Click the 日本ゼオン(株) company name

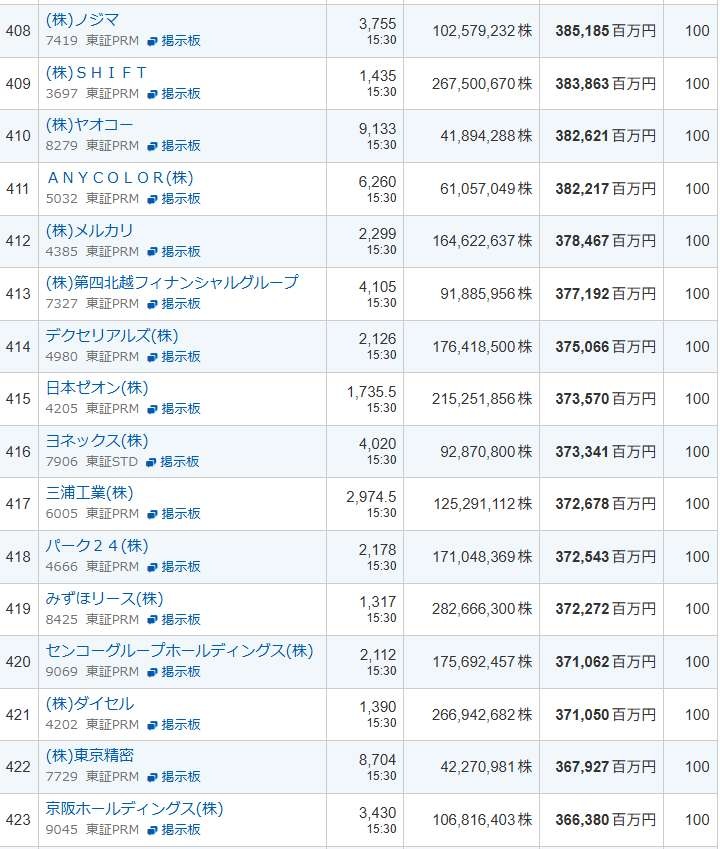coord(96,388)
